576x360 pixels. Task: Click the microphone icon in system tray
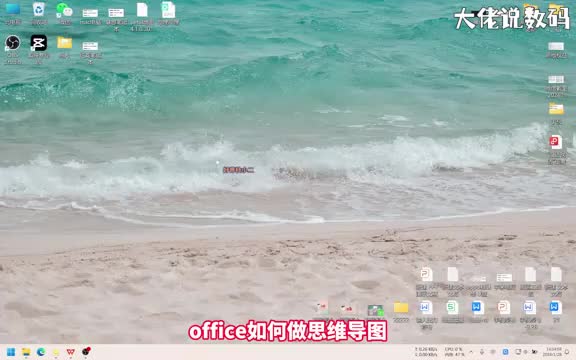[482, 352]
